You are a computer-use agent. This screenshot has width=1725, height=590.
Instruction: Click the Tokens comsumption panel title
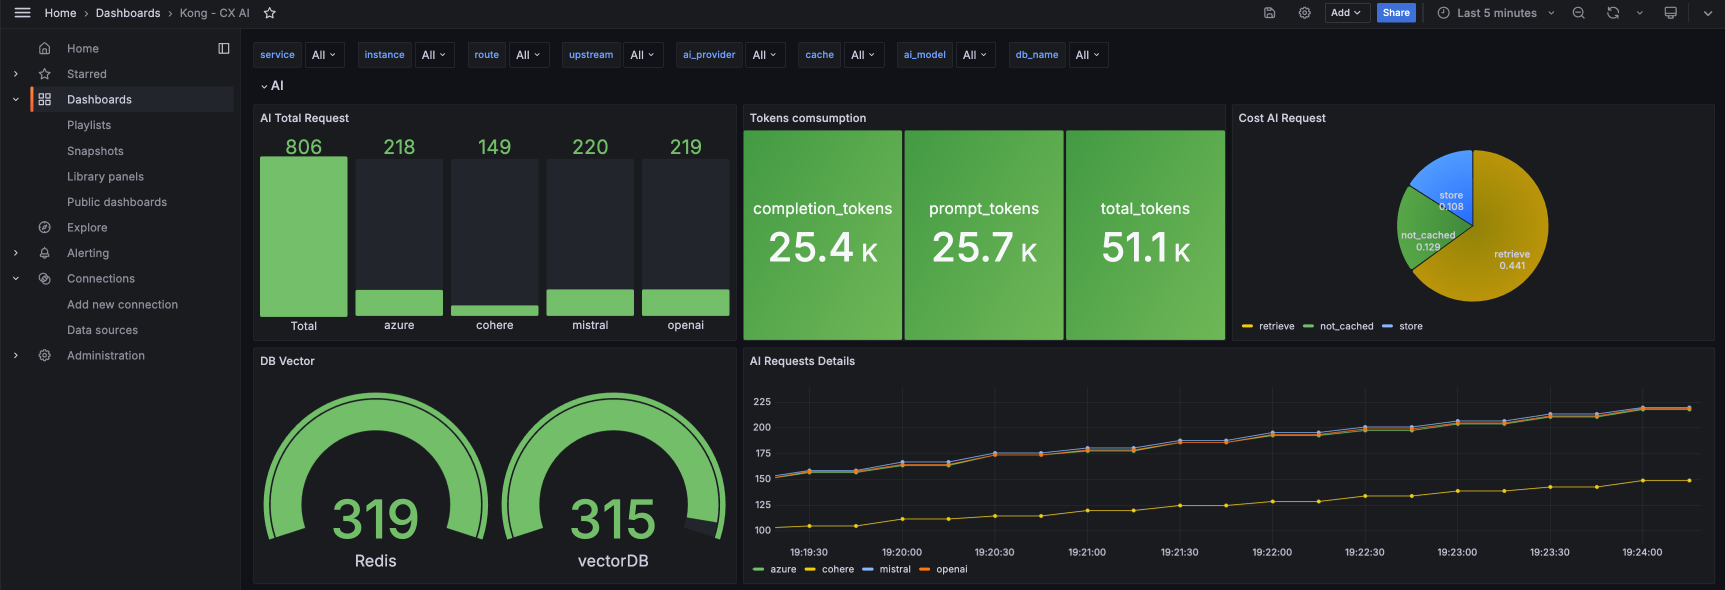click(x=808, y=118)
